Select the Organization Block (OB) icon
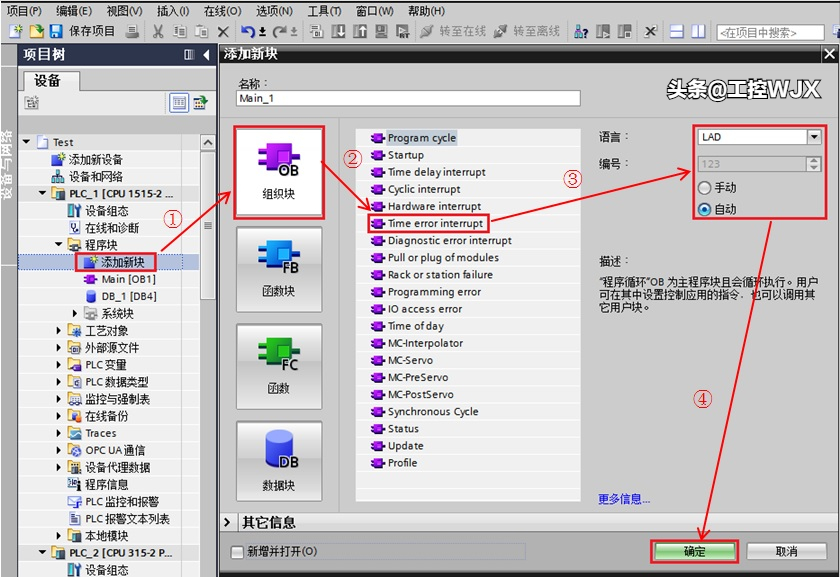Screen dimensions: 840x577 [278, 171]
